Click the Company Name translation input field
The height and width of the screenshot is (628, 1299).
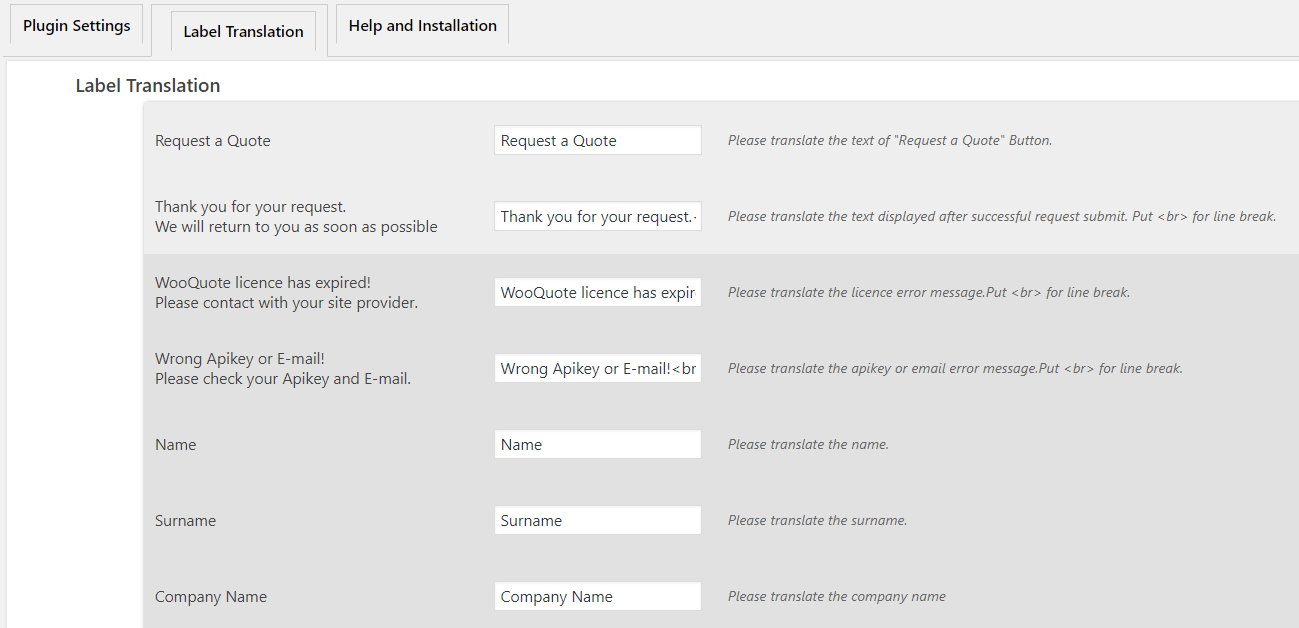598,596
